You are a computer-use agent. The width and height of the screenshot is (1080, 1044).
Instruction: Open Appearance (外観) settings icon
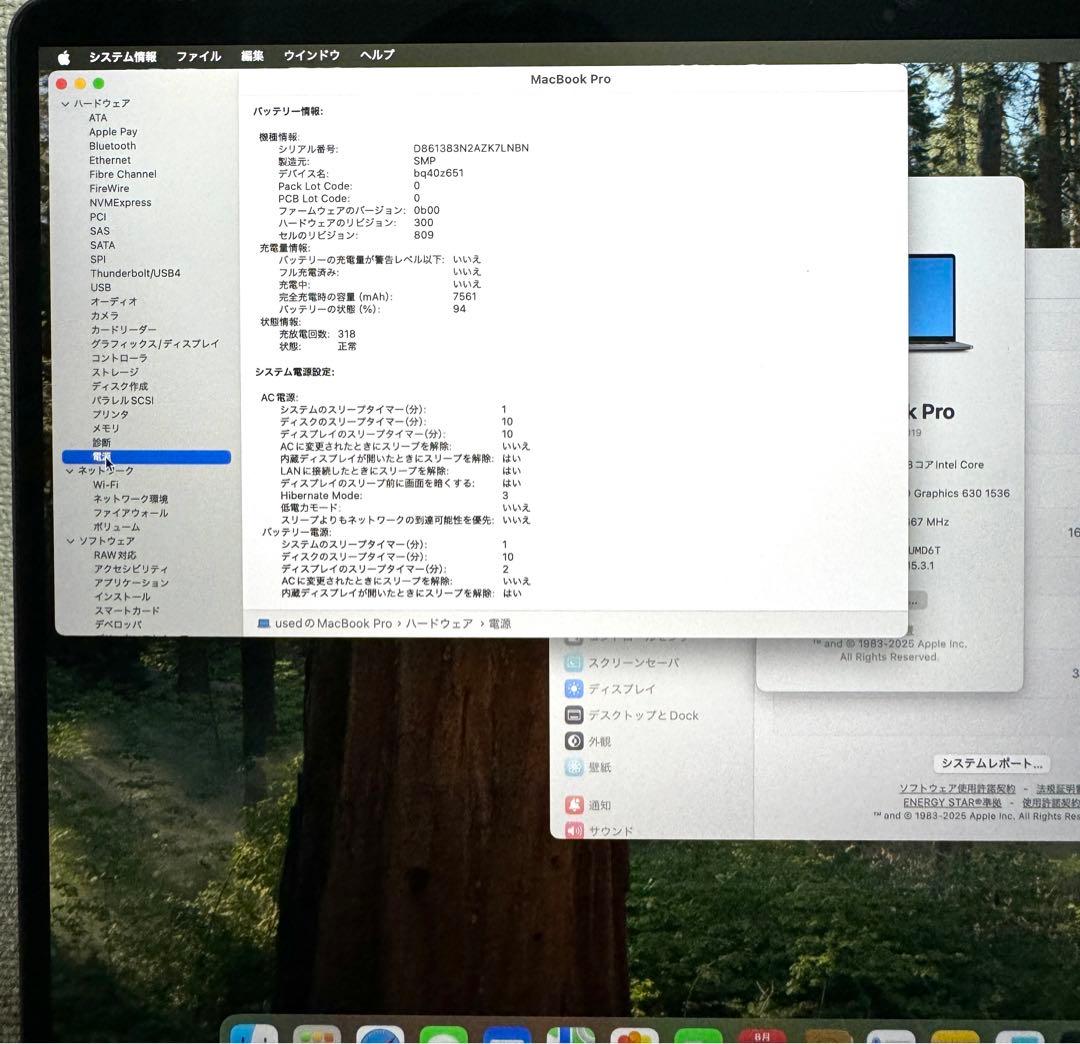pyautogui.click(x=573, y=741)
